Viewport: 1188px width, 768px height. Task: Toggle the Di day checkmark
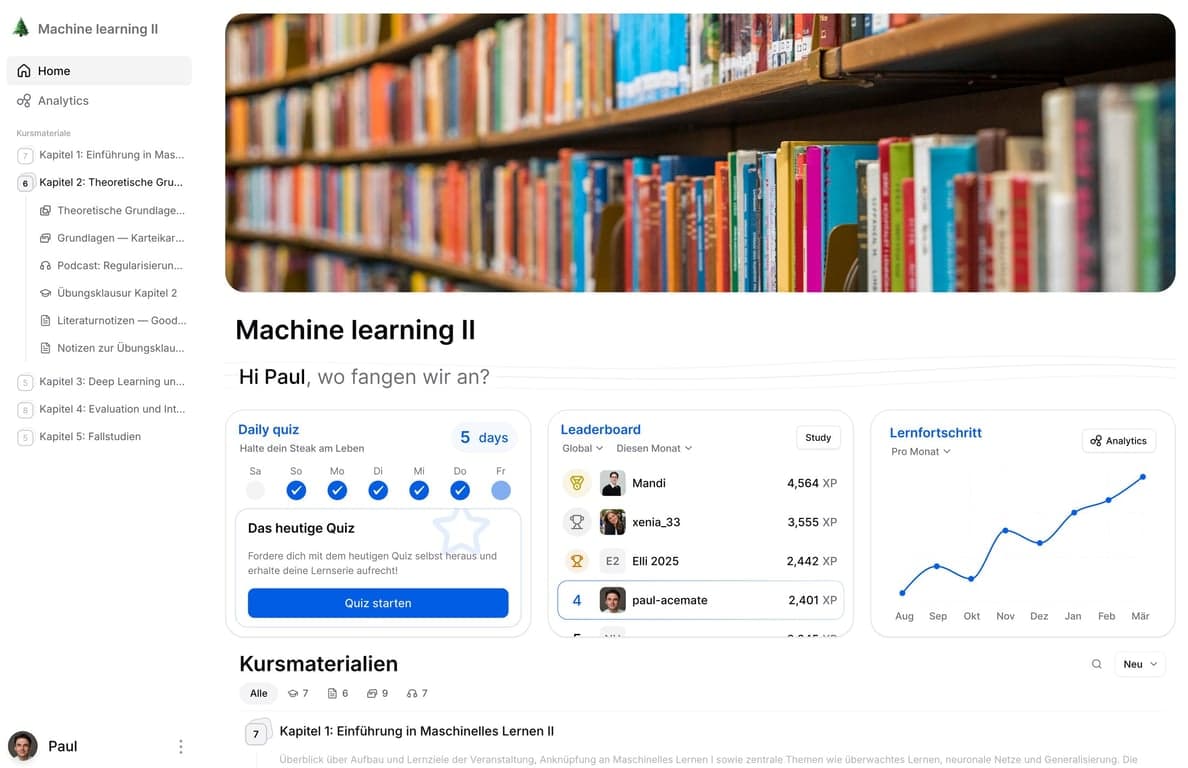tap(378, 491)
